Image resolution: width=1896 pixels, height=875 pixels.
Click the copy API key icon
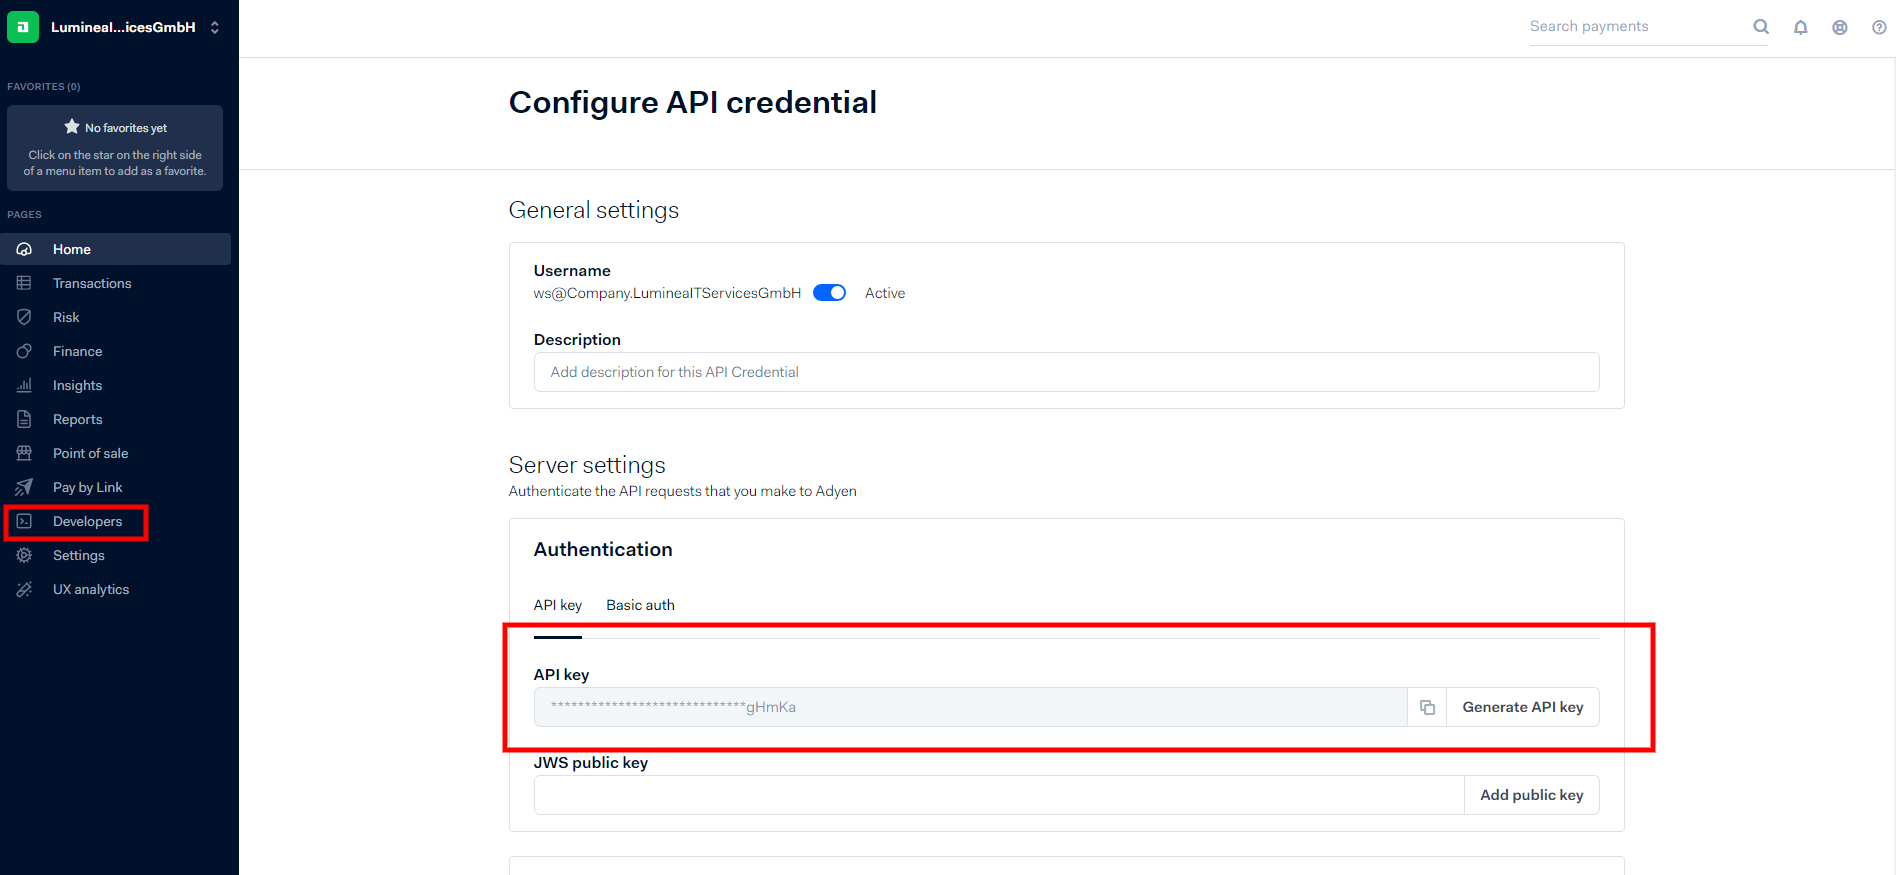tap(1427, 707)
